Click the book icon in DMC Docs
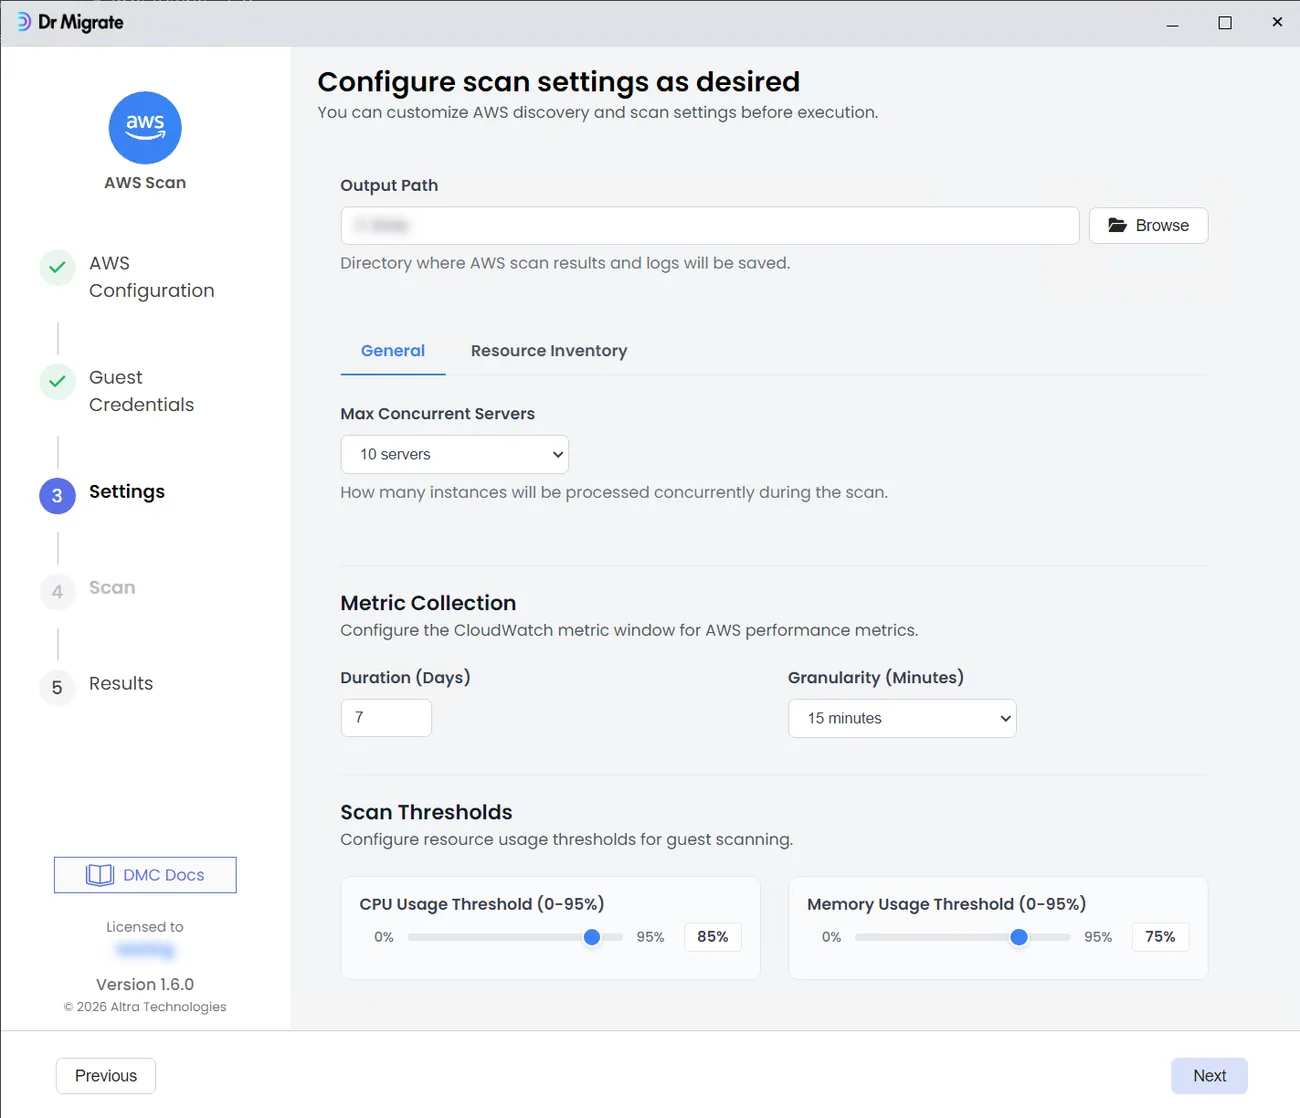This screenshot has width=1300, height=1118. coord(100,875)
